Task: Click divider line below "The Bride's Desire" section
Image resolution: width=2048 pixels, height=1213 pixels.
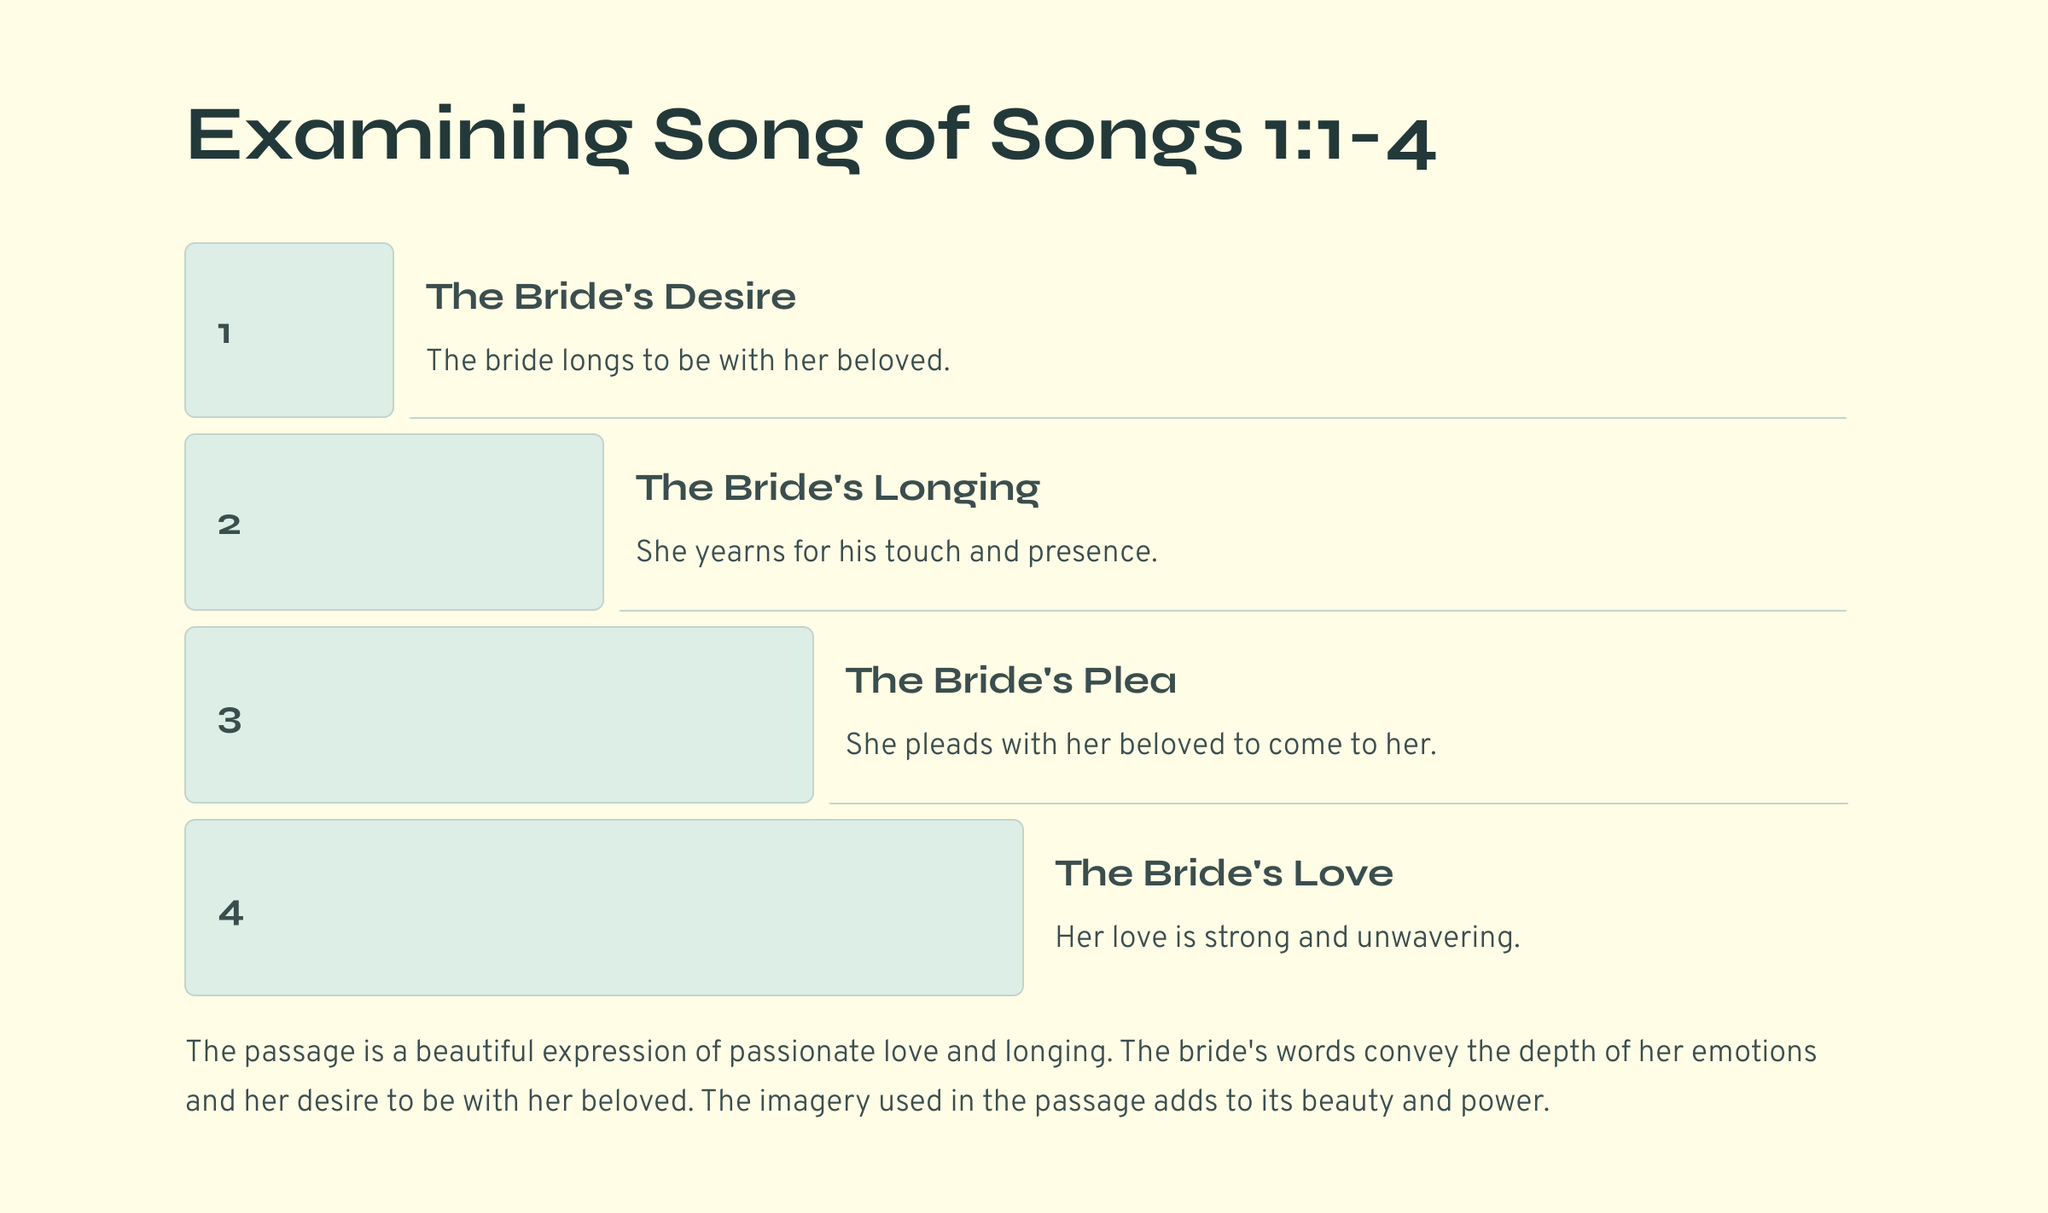Action: click(1127, 418)
